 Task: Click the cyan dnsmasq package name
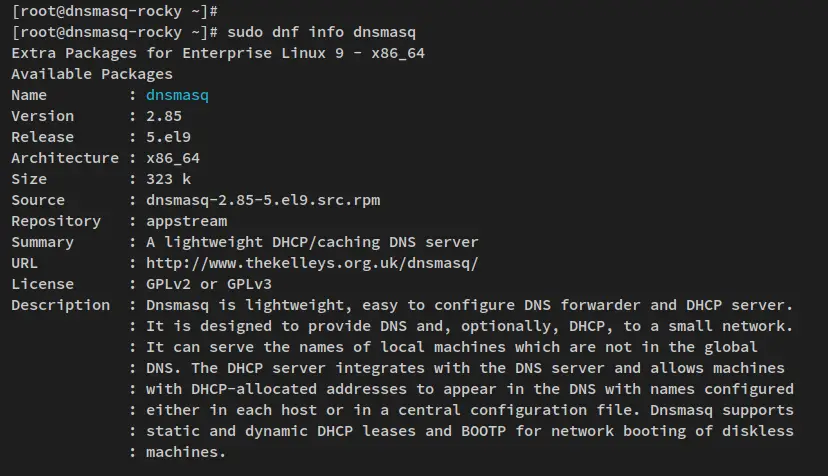pos(176,95)
